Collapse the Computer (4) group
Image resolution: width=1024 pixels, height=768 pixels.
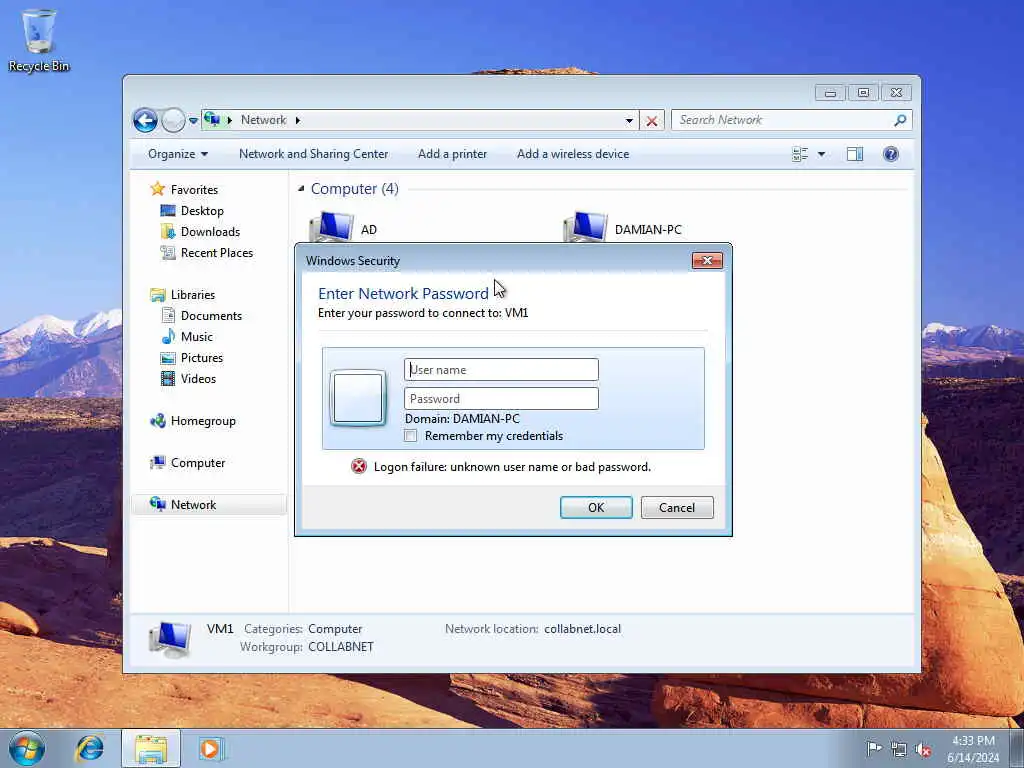pyautogui.click(x=301, y=189)
